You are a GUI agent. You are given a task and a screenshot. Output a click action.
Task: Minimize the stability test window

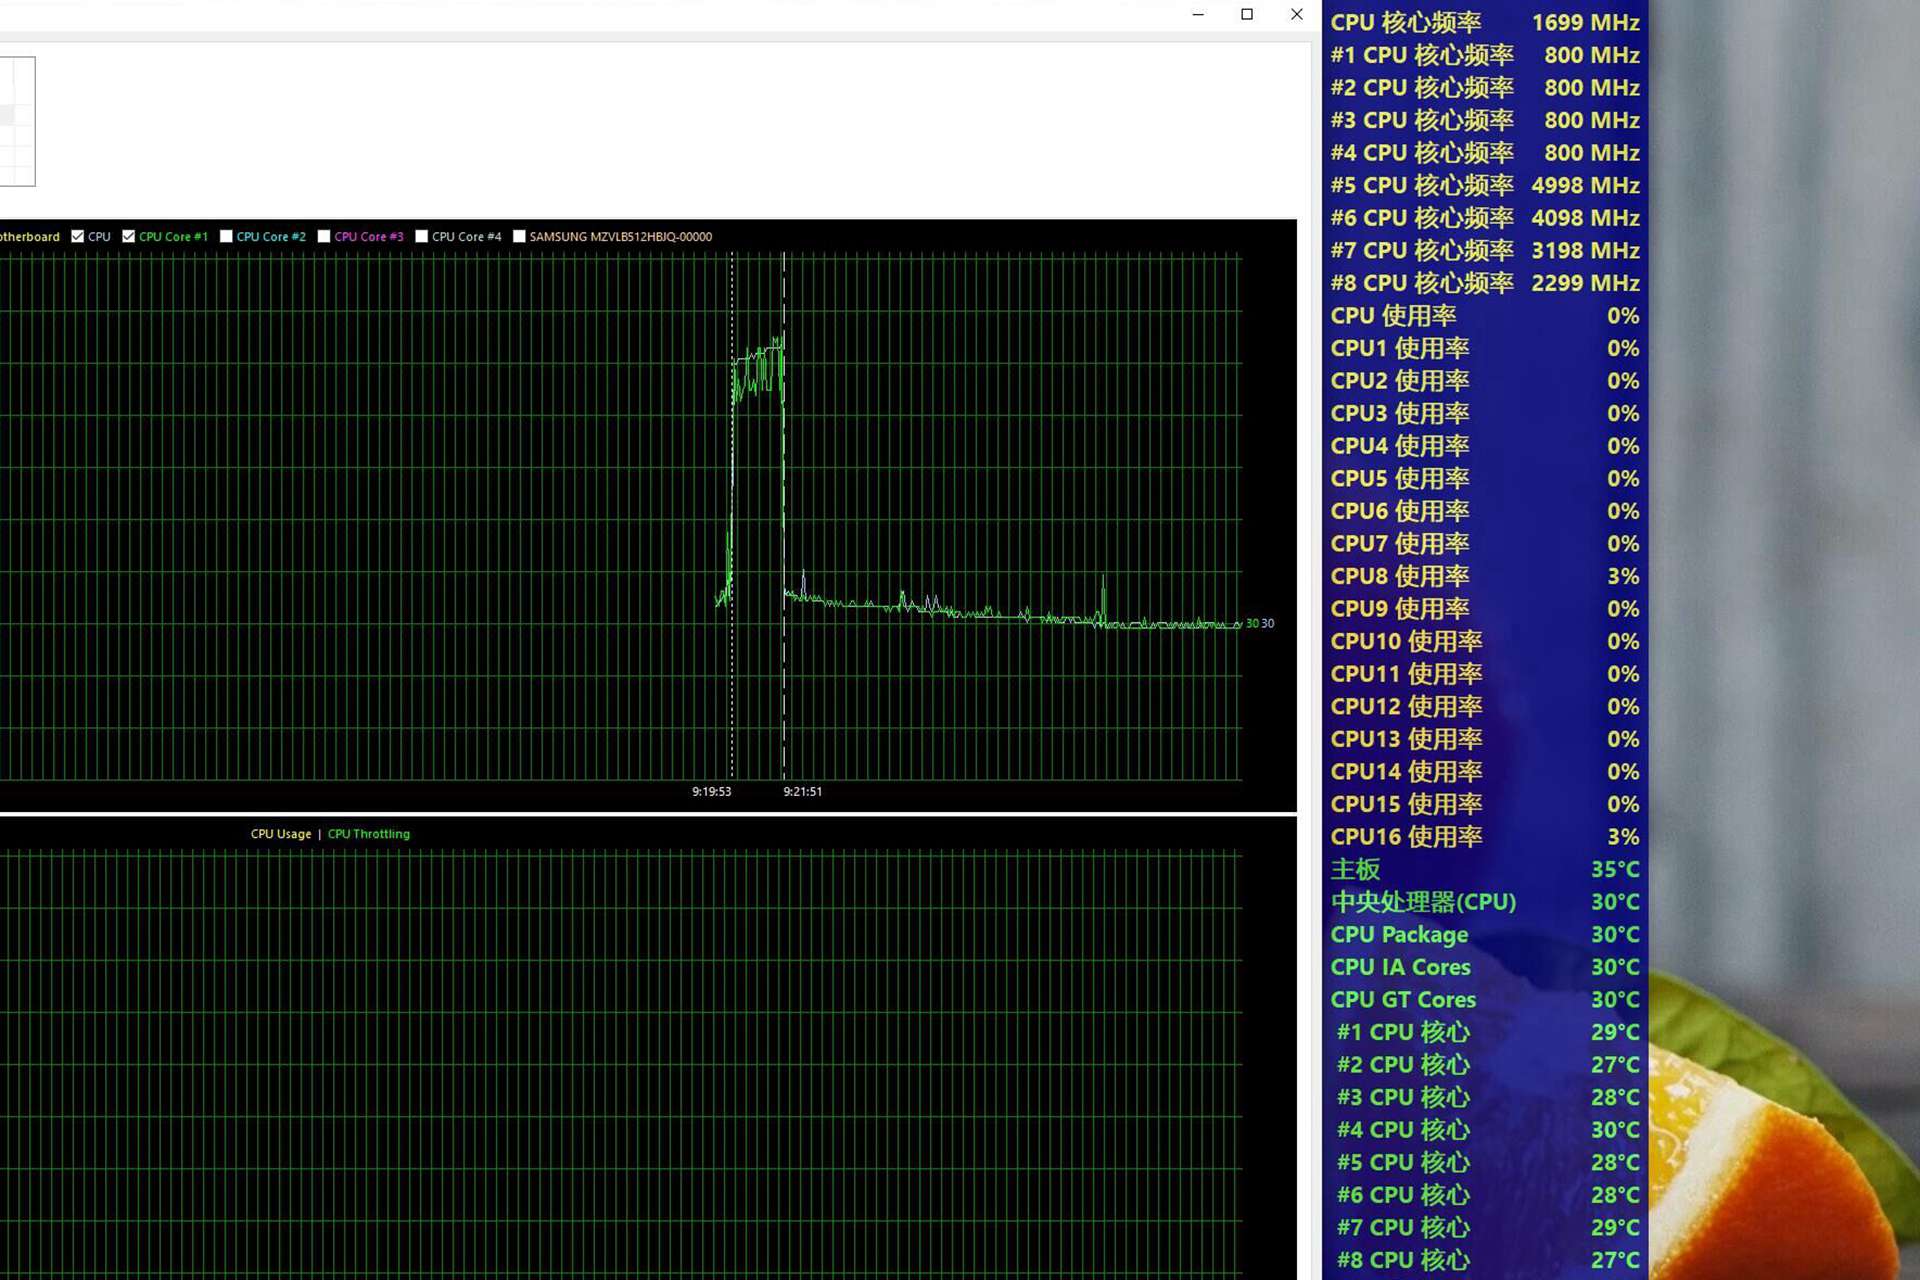tap(1198, 14)
